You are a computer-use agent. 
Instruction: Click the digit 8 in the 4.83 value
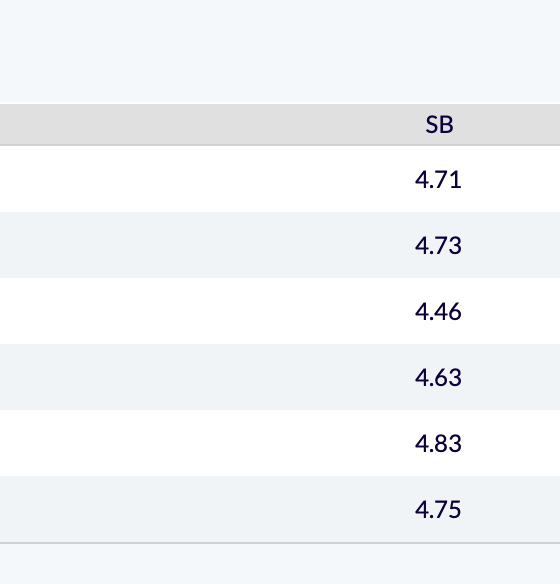pos(440,444)
